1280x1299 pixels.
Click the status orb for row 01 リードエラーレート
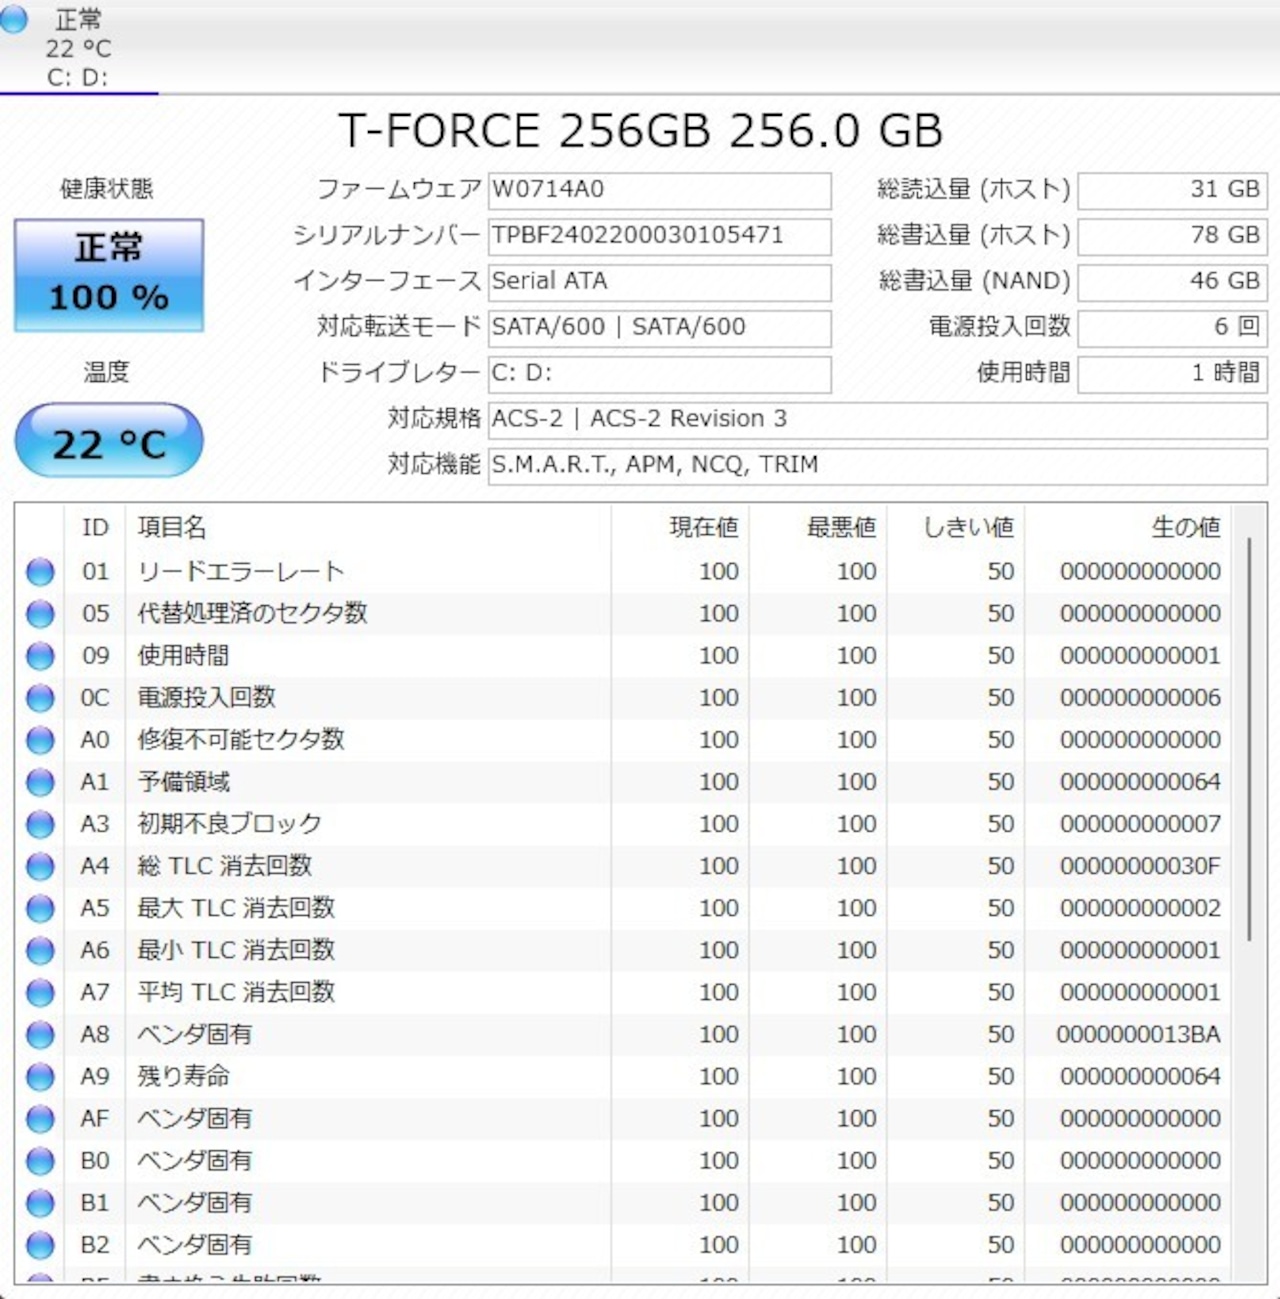pyautogui.click(x=40, y=572)
